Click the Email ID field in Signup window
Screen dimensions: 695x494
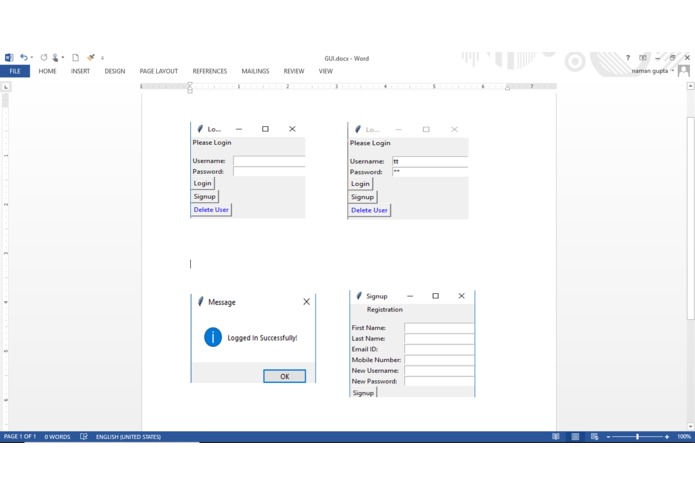439,349
